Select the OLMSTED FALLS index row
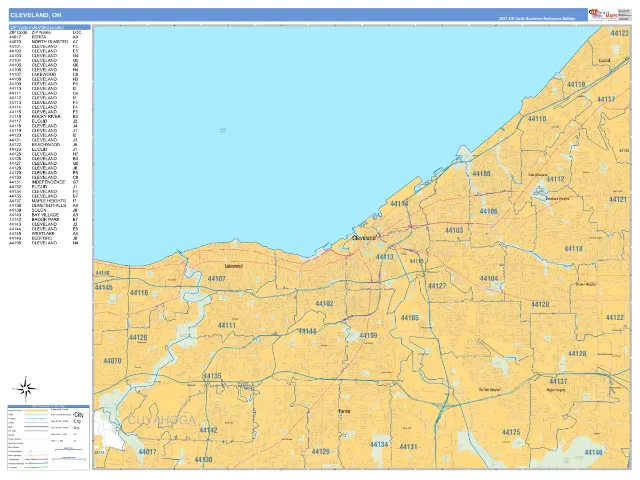The image size is (640, 480). 43,206
